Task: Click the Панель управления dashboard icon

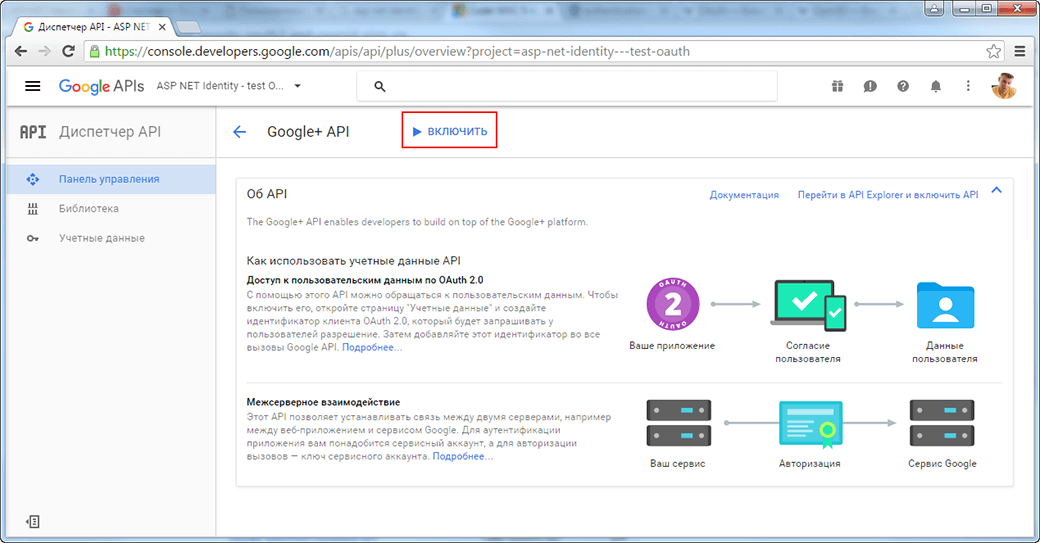Action: (32, 179)
